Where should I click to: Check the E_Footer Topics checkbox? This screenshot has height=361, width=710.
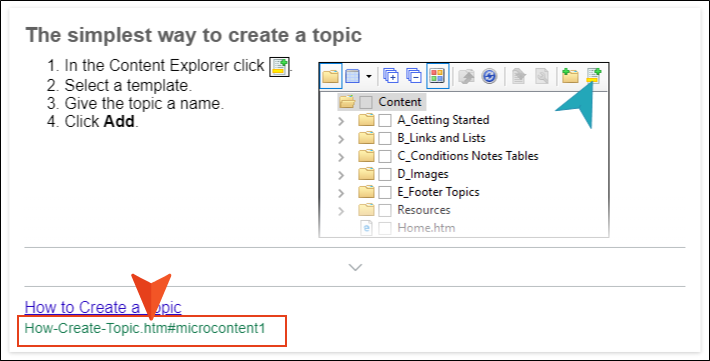click(x=385, y=193)
